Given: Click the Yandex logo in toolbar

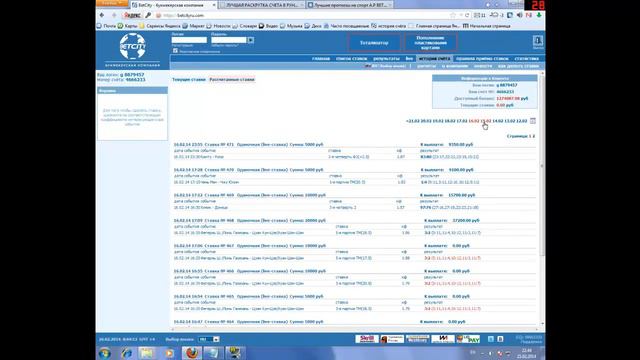Looking at the screenshot, I should tap(132, 16).
